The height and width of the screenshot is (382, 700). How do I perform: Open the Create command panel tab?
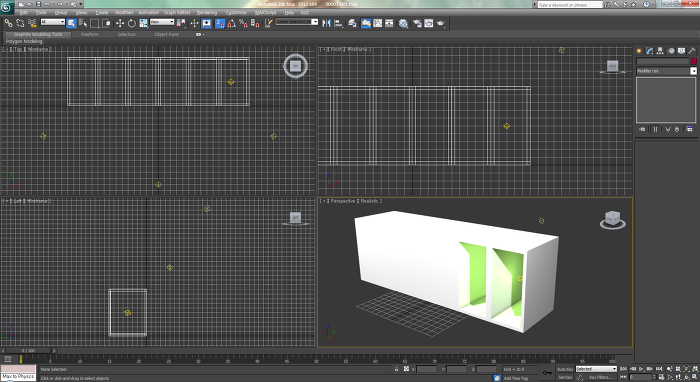[x=639, y=51]
